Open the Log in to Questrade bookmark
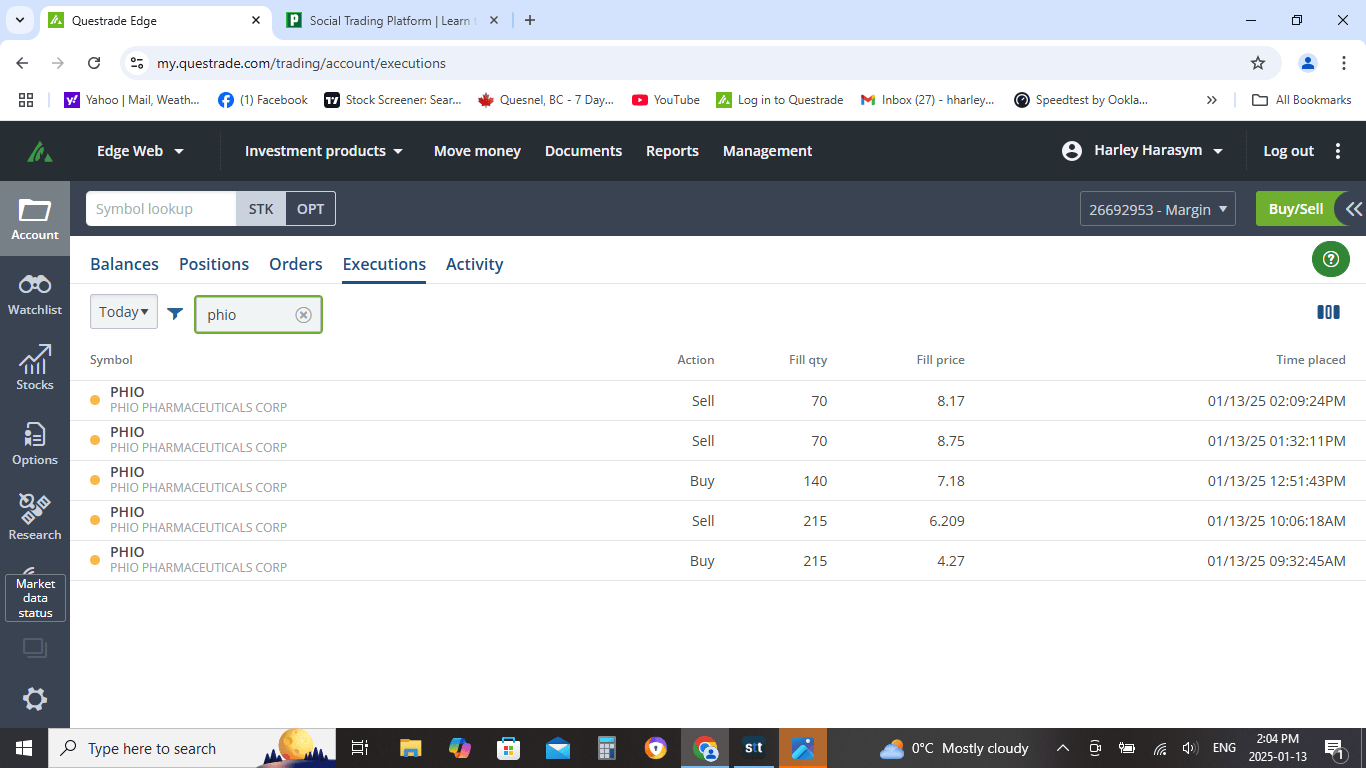The height and width of the screenshot is (768, 1366). 780,100
